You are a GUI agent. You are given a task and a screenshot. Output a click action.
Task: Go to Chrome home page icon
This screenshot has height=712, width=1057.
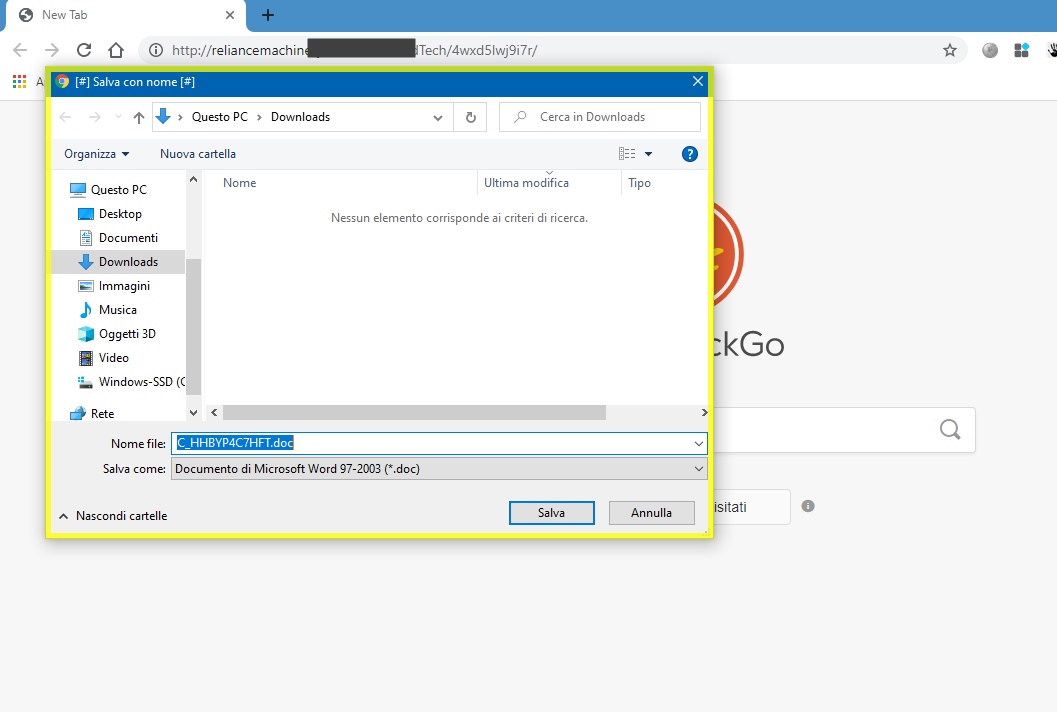(x=116, y=50)
